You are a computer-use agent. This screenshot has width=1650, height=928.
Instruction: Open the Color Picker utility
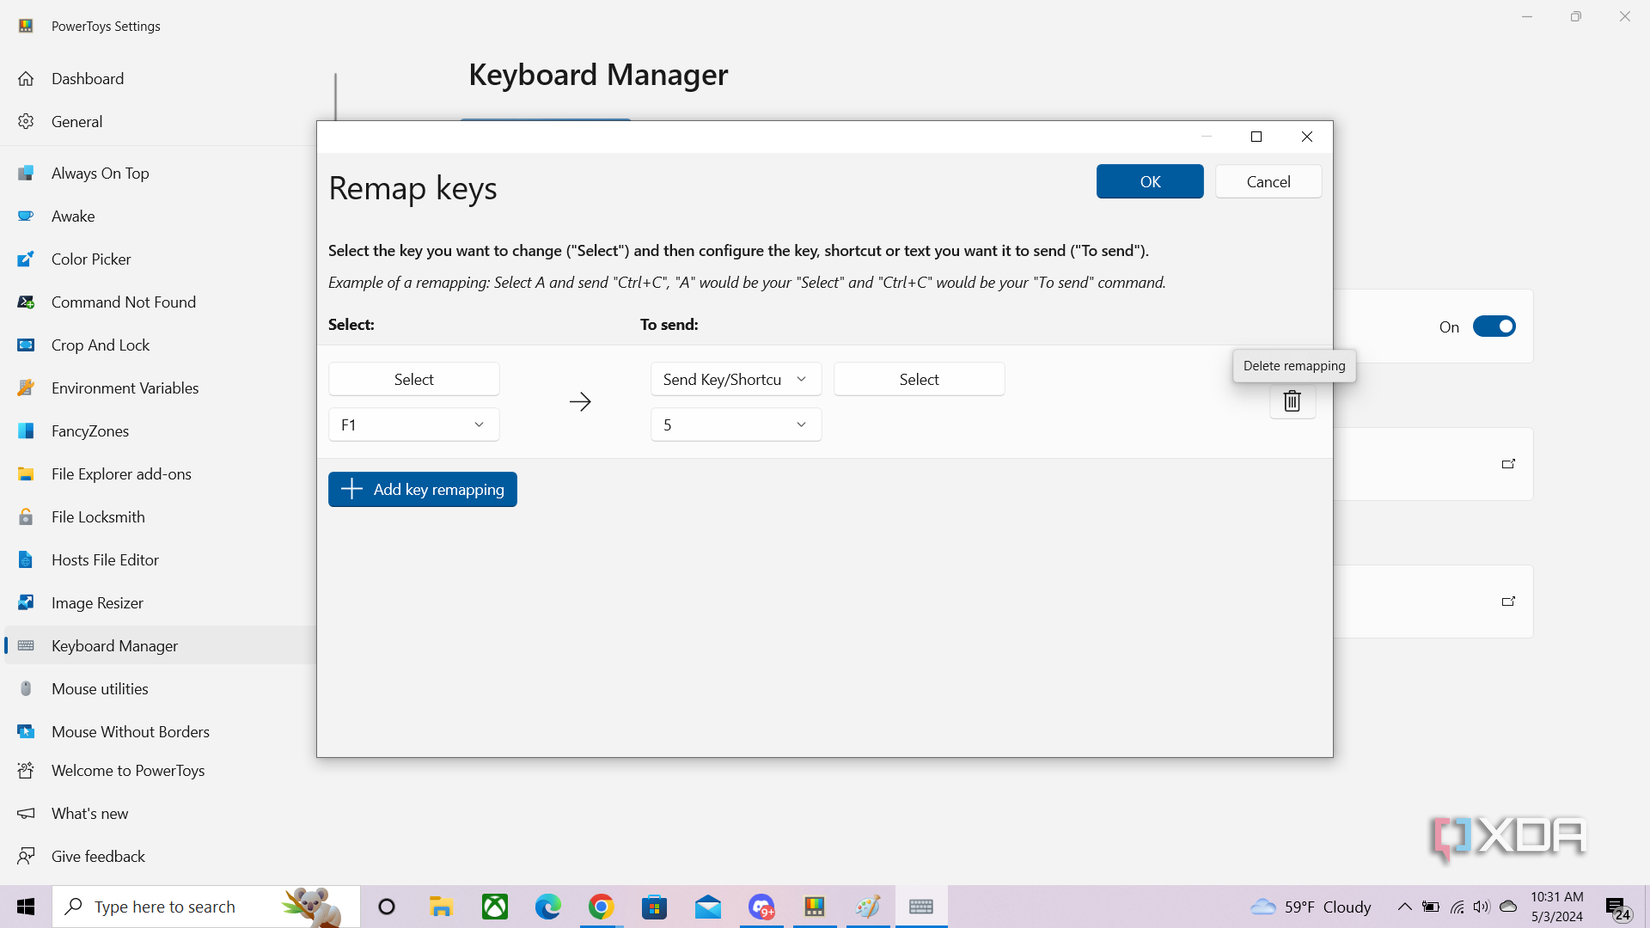pos(90,259)
